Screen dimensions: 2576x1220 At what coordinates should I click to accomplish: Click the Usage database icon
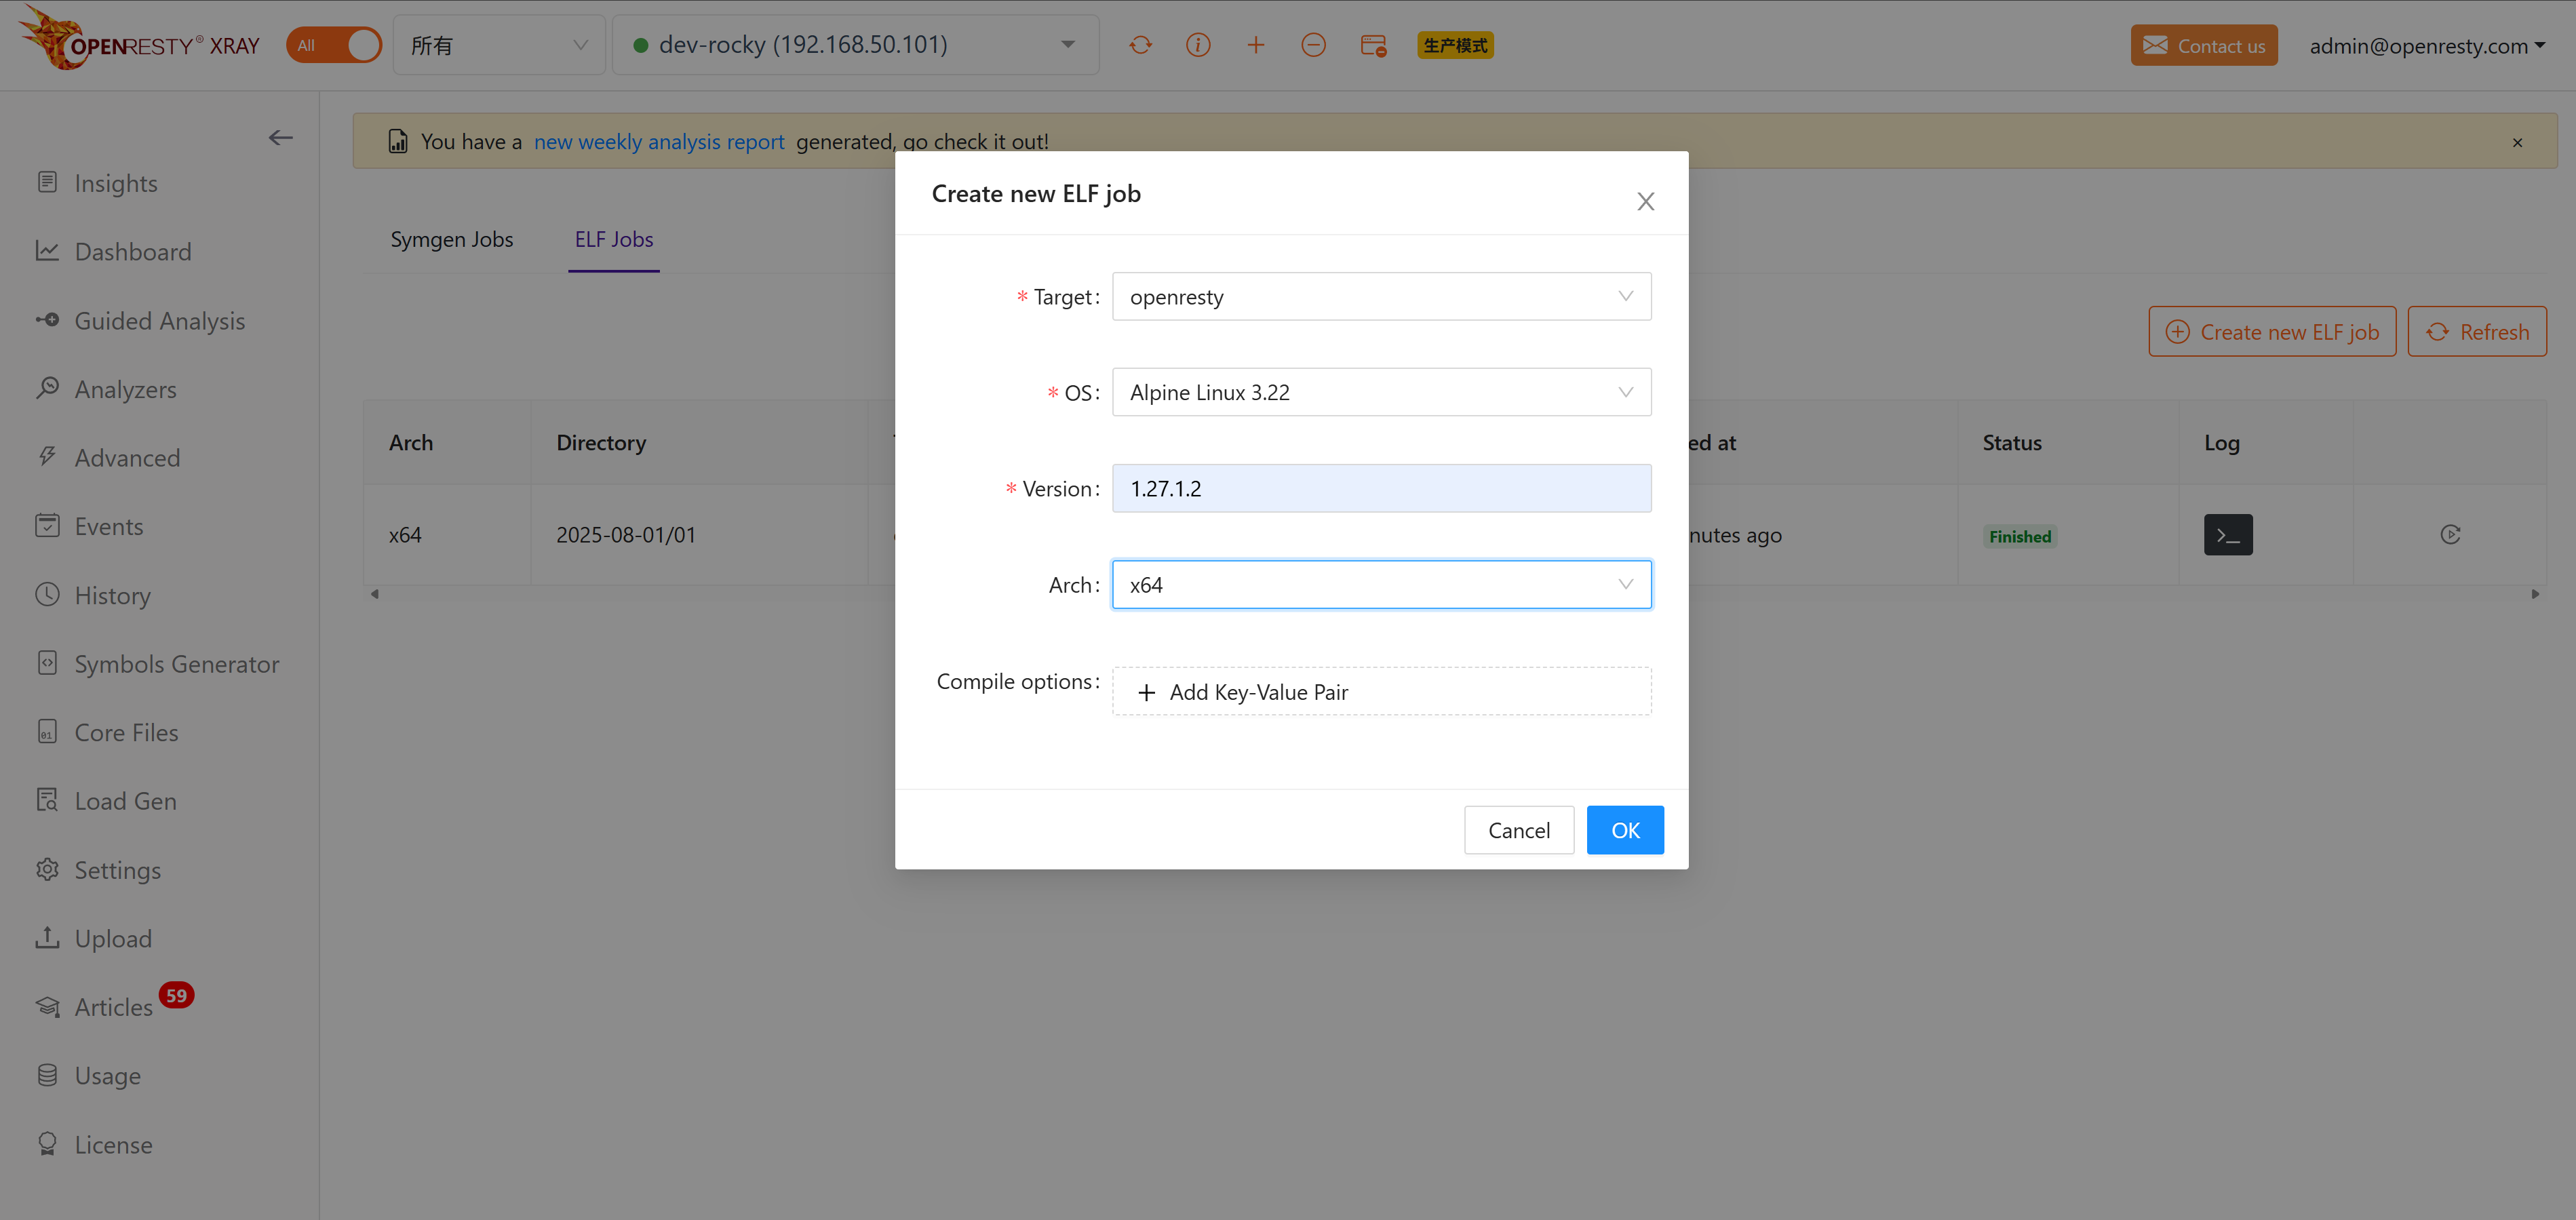pos(47,1075)
